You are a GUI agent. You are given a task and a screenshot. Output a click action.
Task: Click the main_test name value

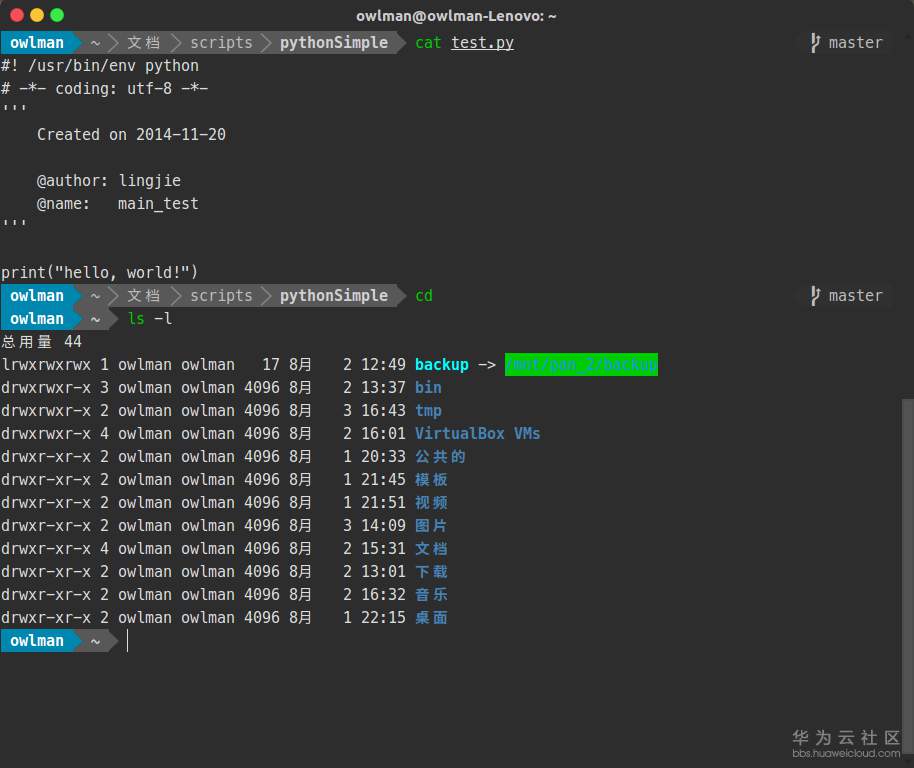coord(158,204)
